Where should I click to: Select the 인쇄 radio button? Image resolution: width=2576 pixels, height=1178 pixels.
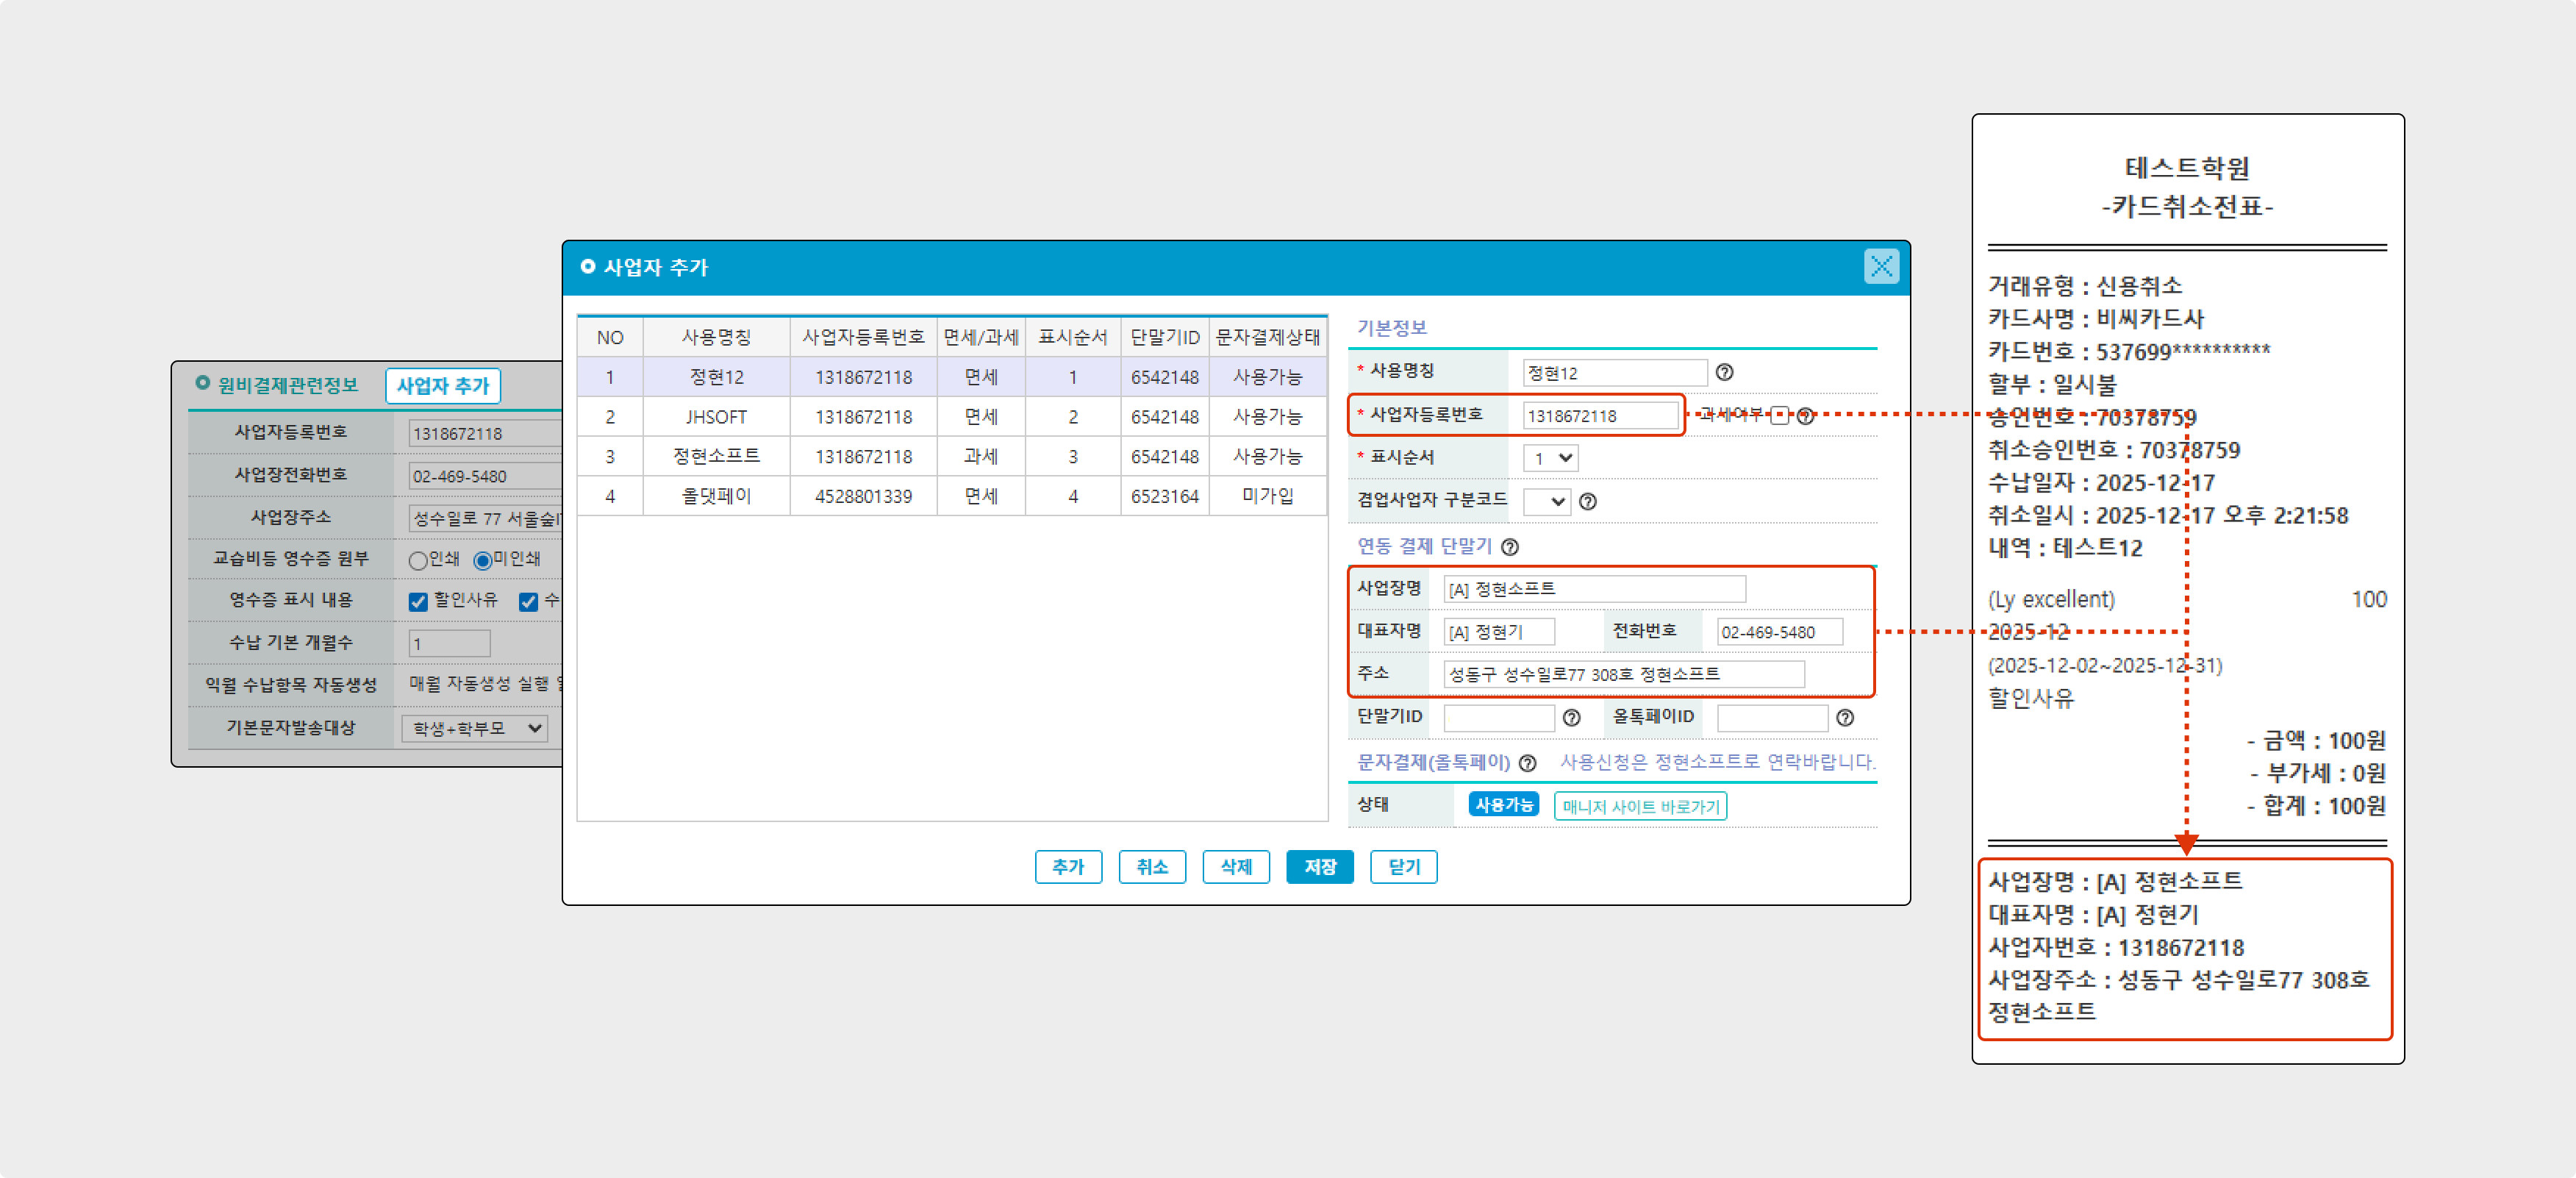coord(418,560)
